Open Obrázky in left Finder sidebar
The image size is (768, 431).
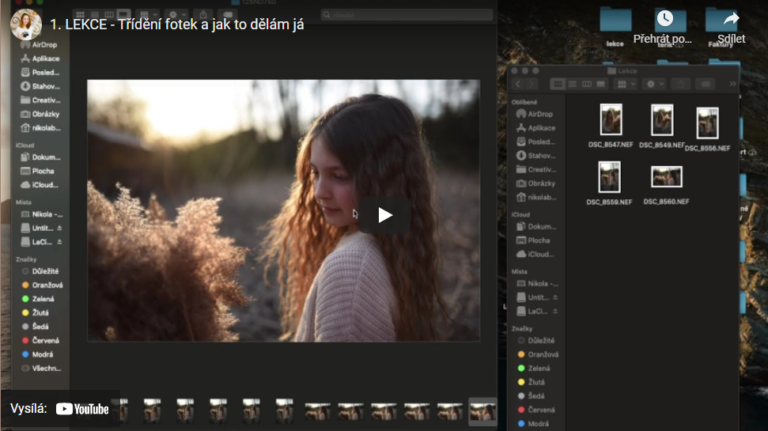(x=40, y=114)
